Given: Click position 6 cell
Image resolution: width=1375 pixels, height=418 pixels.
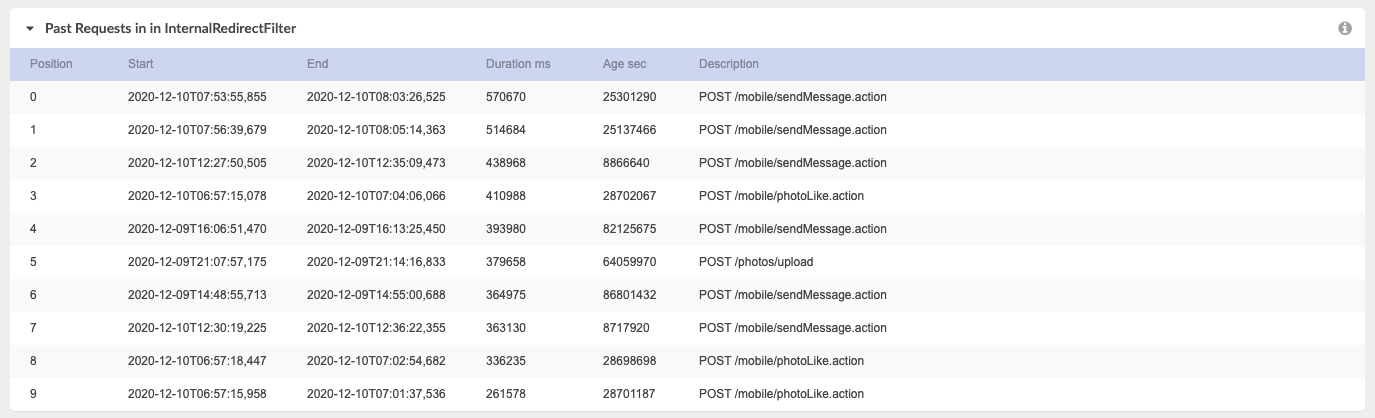Looking at the screenshot, I should [x=33, y=295].
